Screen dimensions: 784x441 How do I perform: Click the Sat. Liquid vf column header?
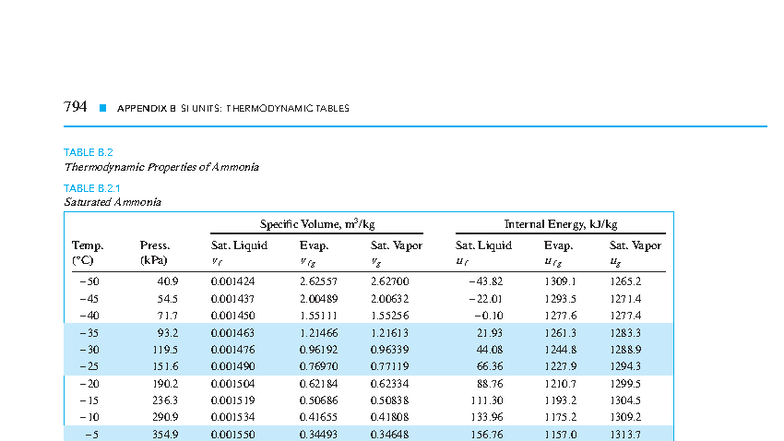click(x=239, y=253)
